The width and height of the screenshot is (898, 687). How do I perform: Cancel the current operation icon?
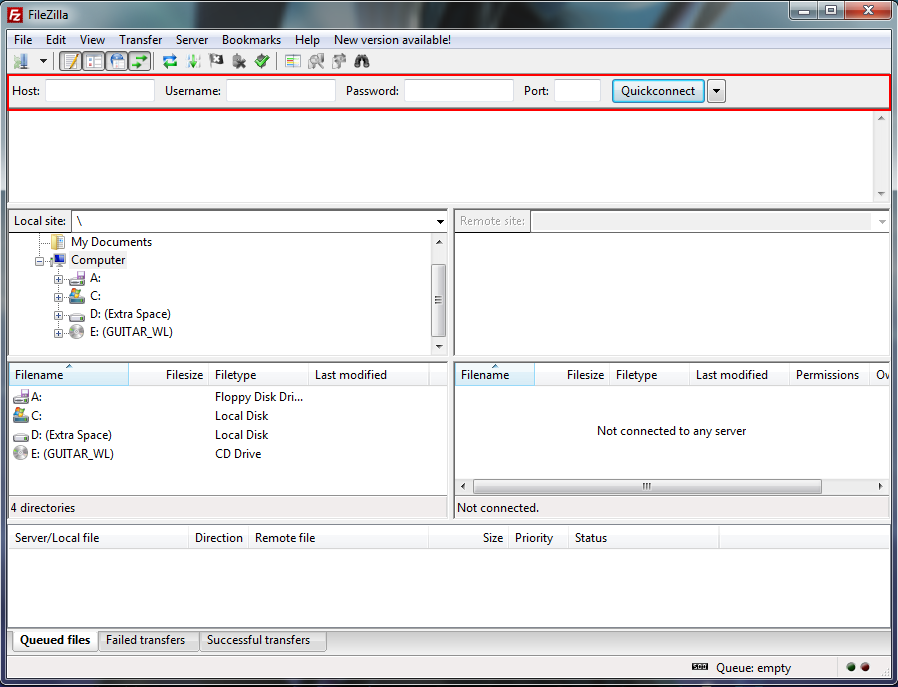pos(216,61)
